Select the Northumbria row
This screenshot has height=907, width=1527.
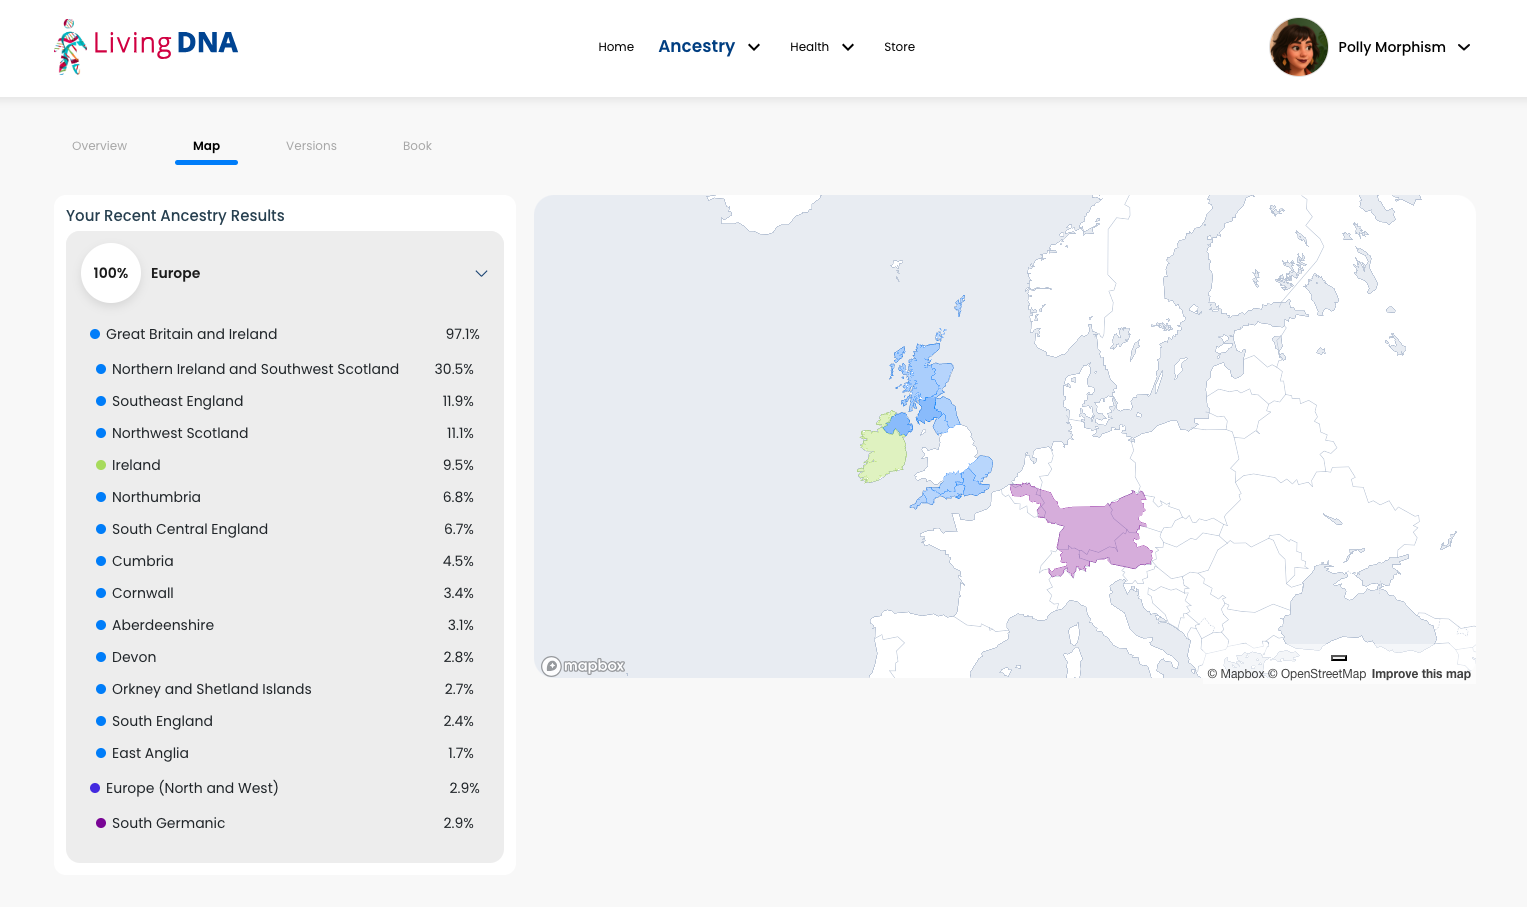point(285,497)
